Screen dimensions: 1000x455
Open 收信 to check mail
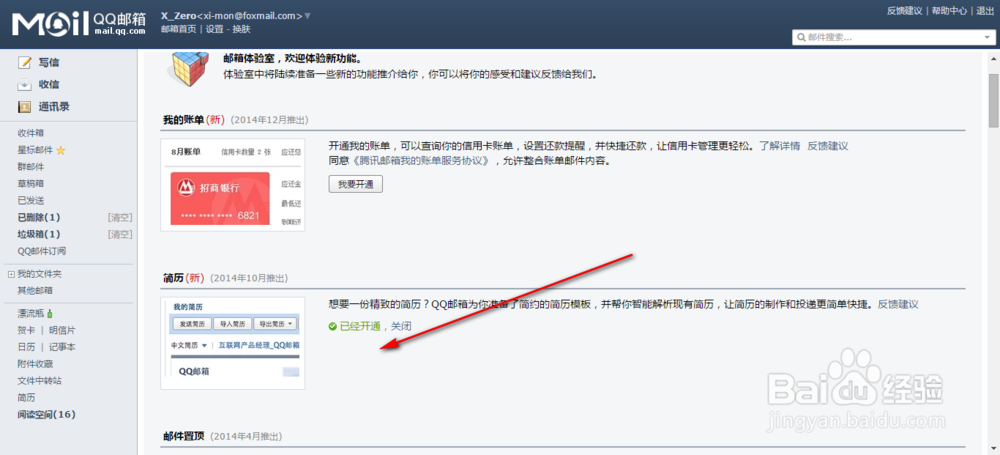click(x=49, y=85)
